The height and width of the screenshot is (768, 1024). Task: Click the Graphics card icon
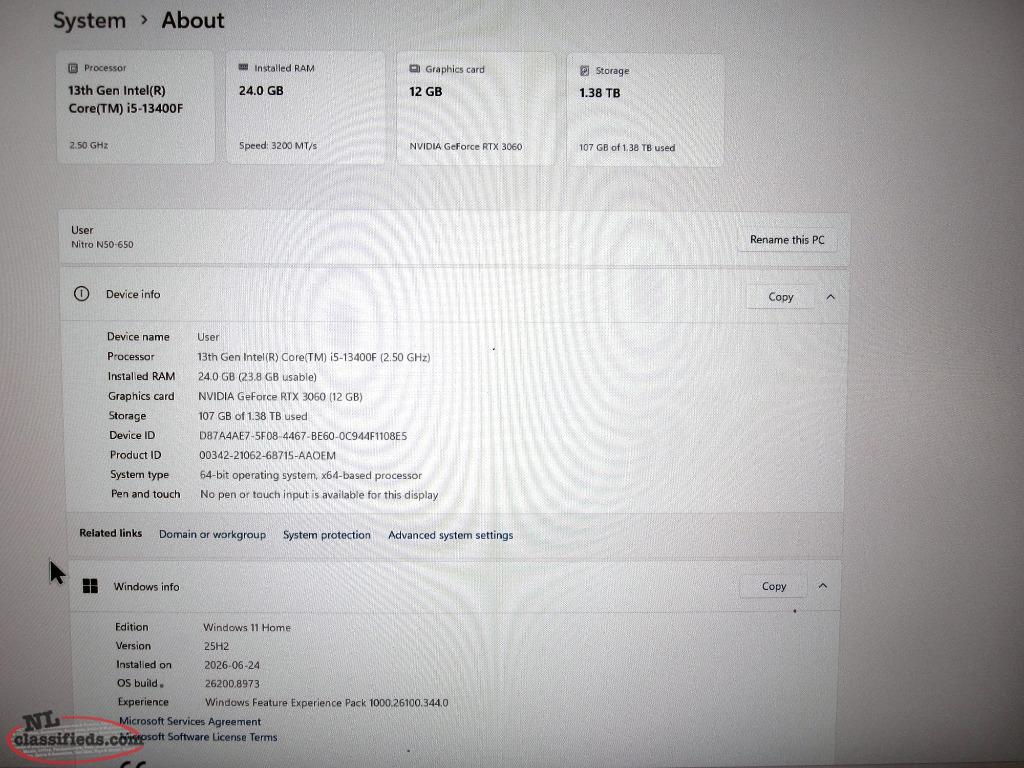point(415,69)
